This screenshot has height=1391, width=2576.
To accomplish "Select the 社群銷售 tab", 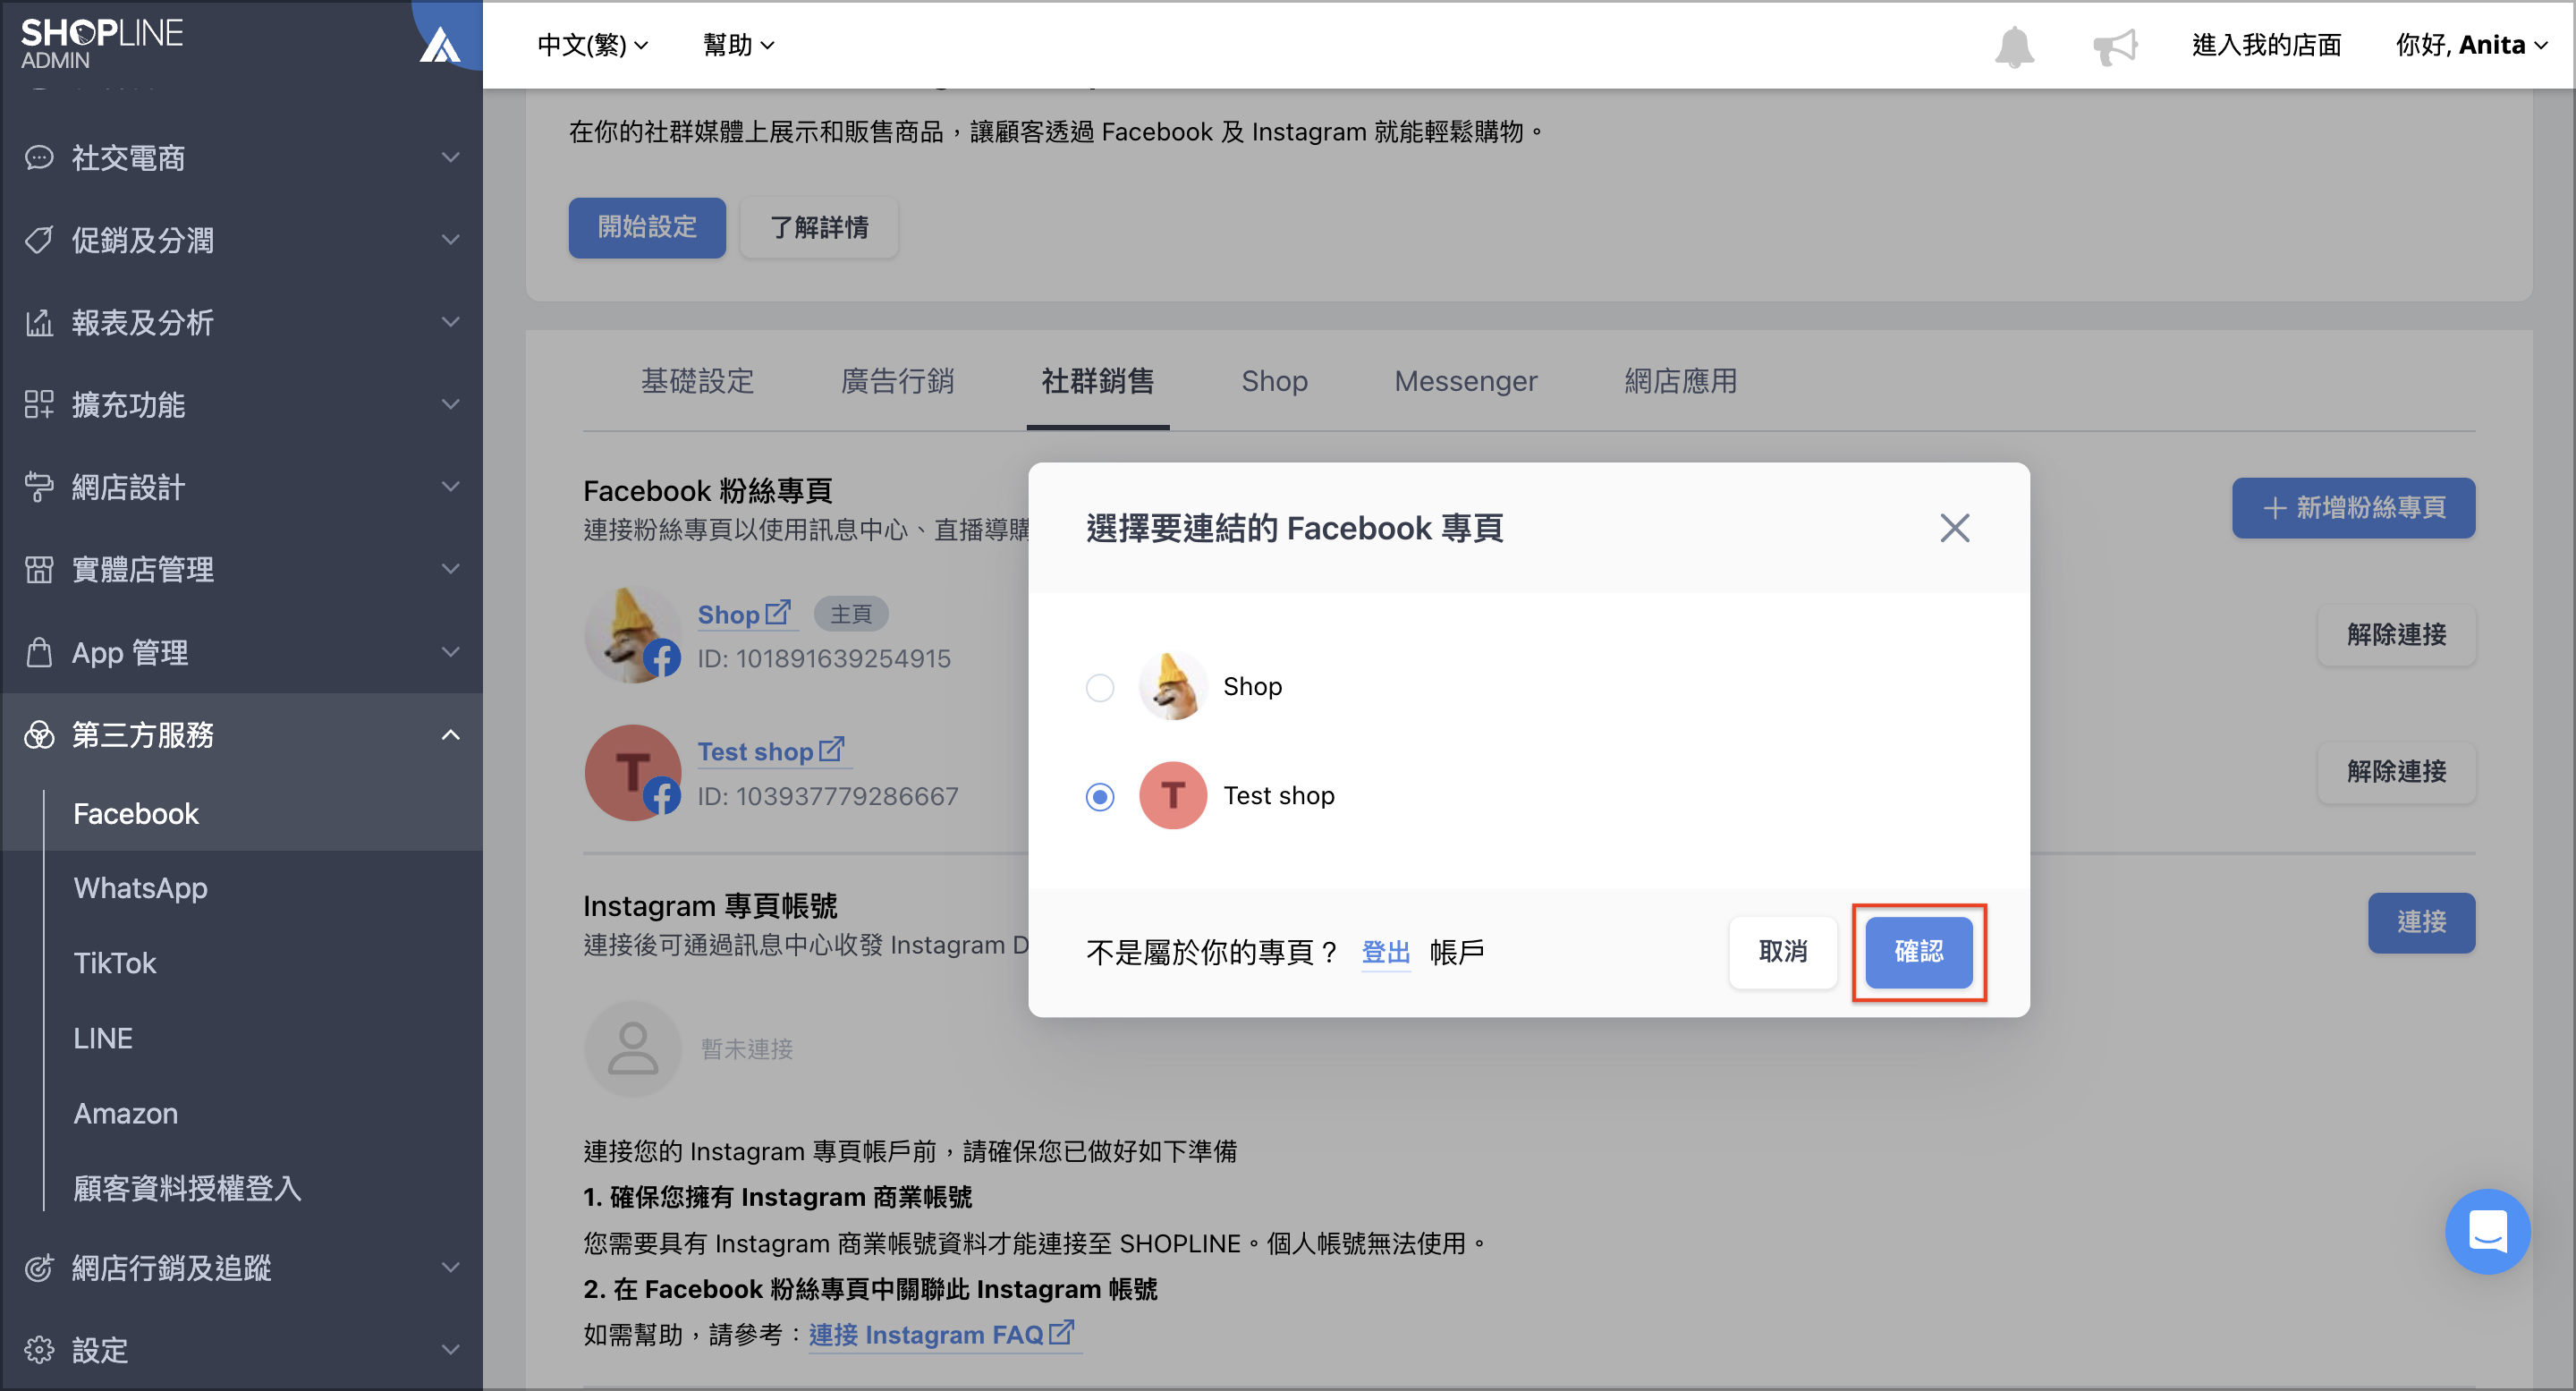I will coord(1097,381).
